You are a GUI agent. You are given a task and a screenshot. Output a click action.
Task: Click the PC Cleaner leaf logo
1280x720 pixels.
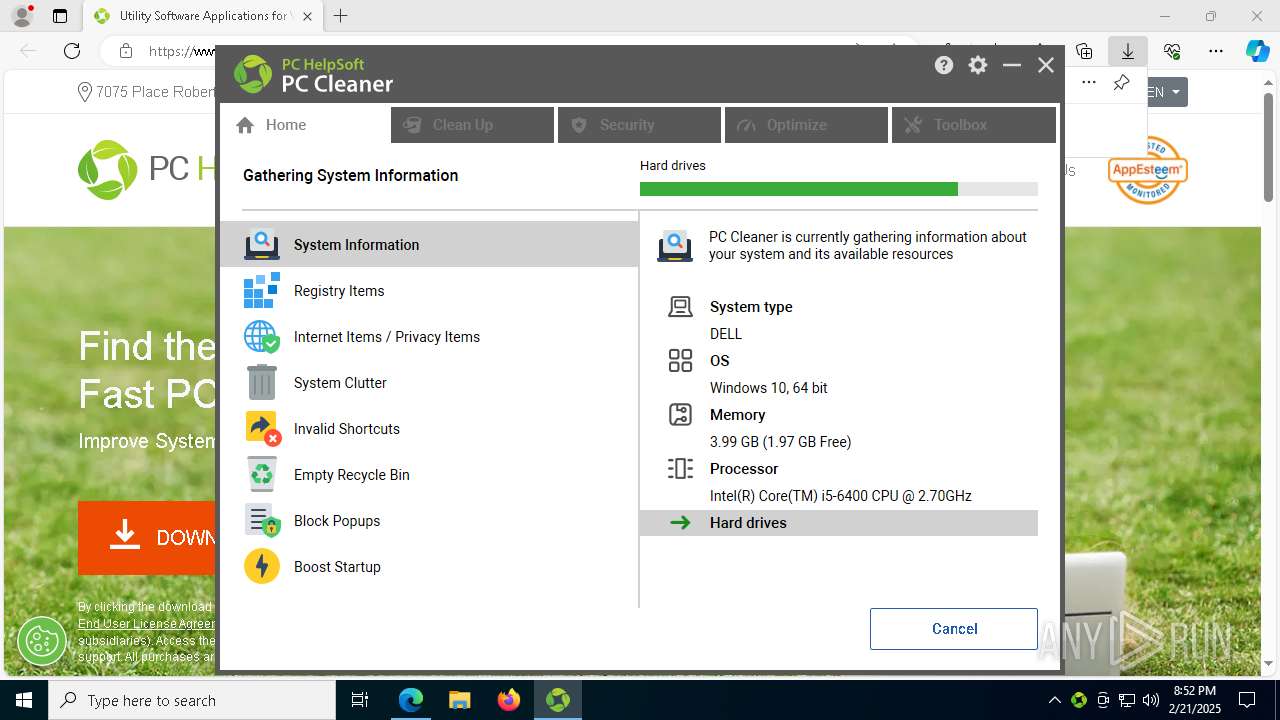253,74
